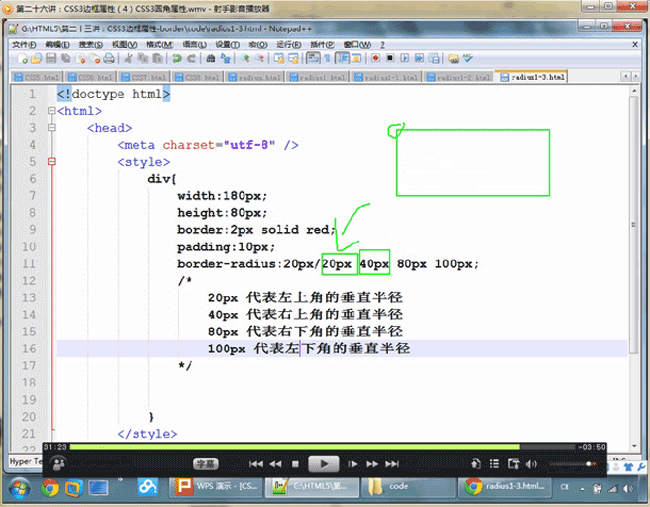The image size is (650, 507).
Task: Switch to the CSS5.html tab
Action: point(37,77)
